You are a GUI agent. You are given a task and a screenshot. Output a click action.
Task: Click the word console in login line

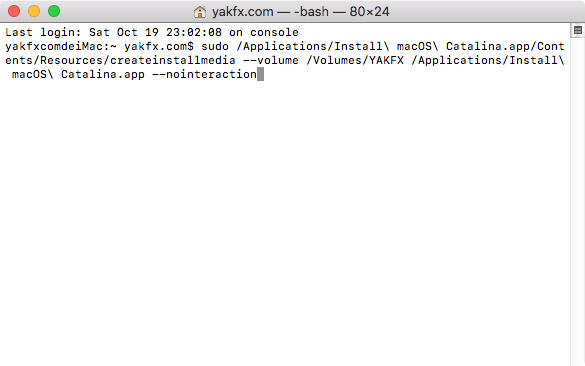(x=274, y=32)
